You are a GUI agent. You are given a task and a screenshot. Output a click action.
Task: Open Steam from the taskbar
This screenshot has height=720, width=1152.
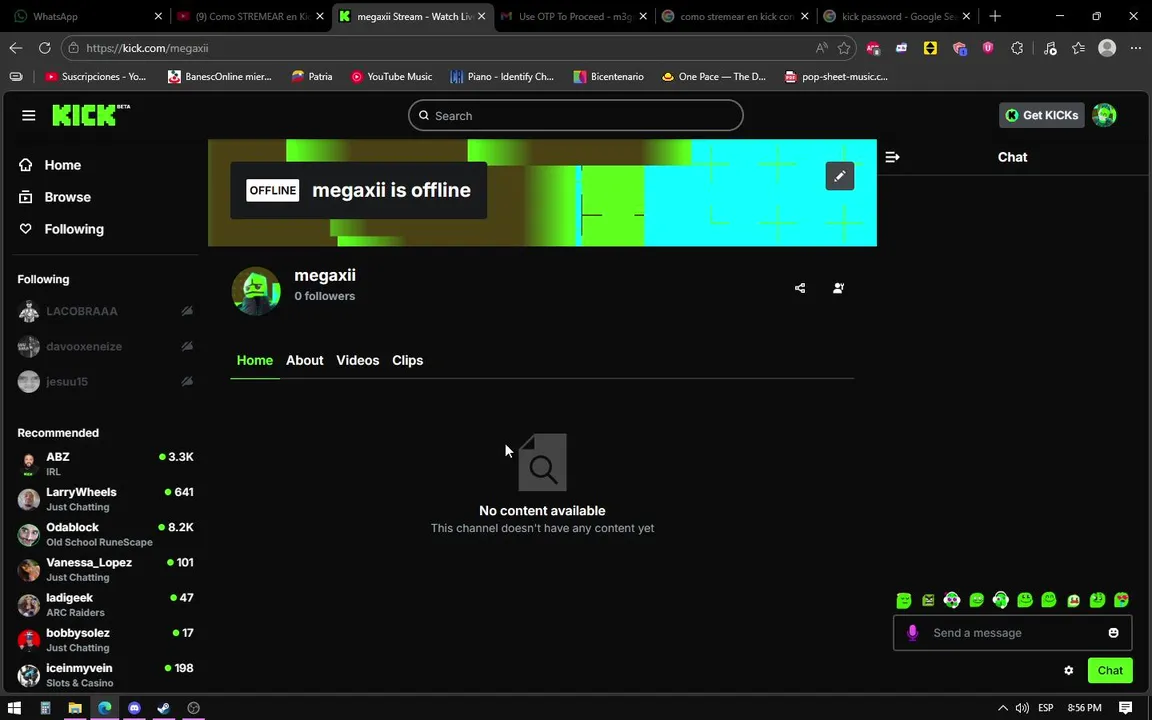click(164, 708)
